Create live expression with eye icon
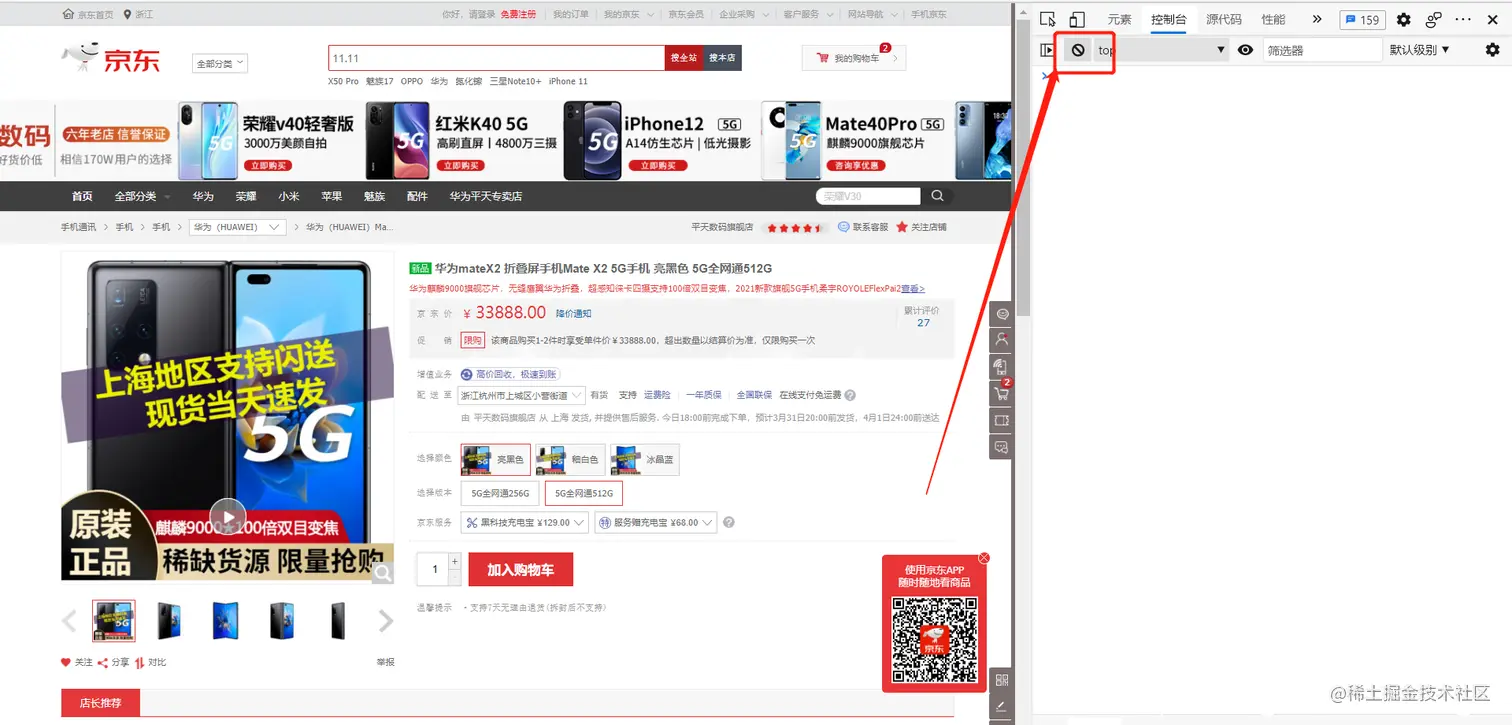 [x=1246, y=50]
